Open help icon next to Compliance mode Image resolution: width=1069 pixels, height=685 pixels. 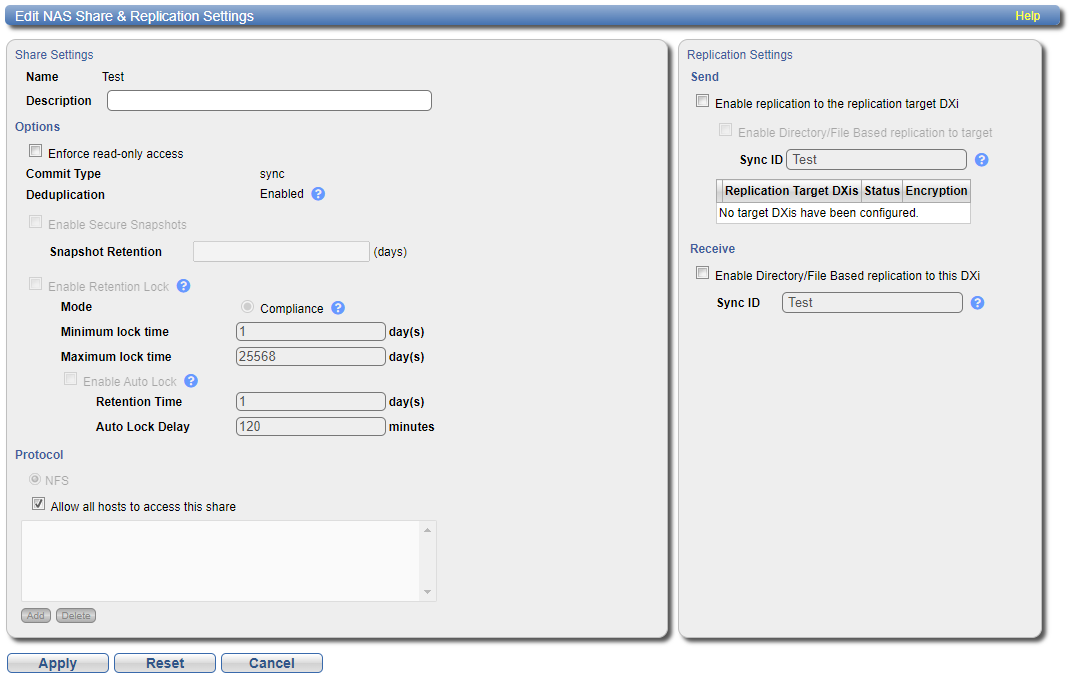338,308
